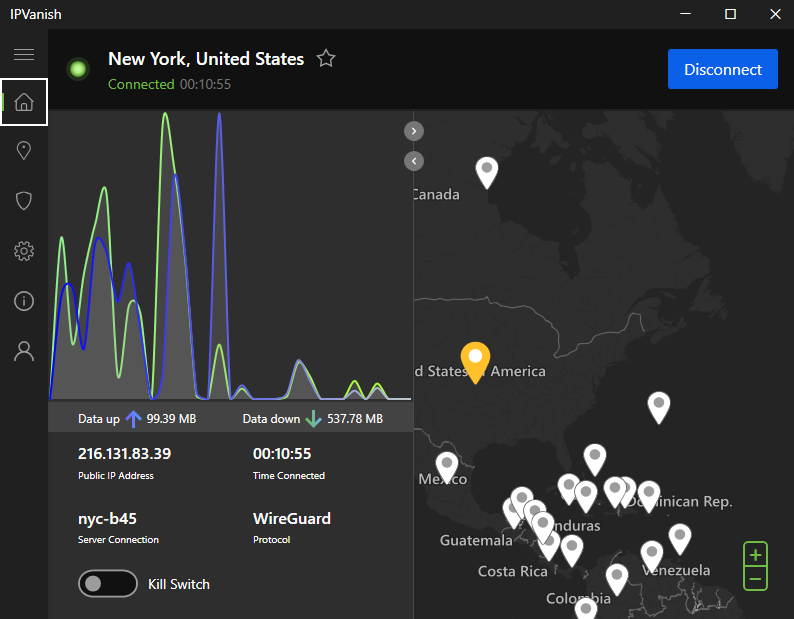Click the WireGuard protocol label
The image size is (794, 619).
(x=292, y=519)
